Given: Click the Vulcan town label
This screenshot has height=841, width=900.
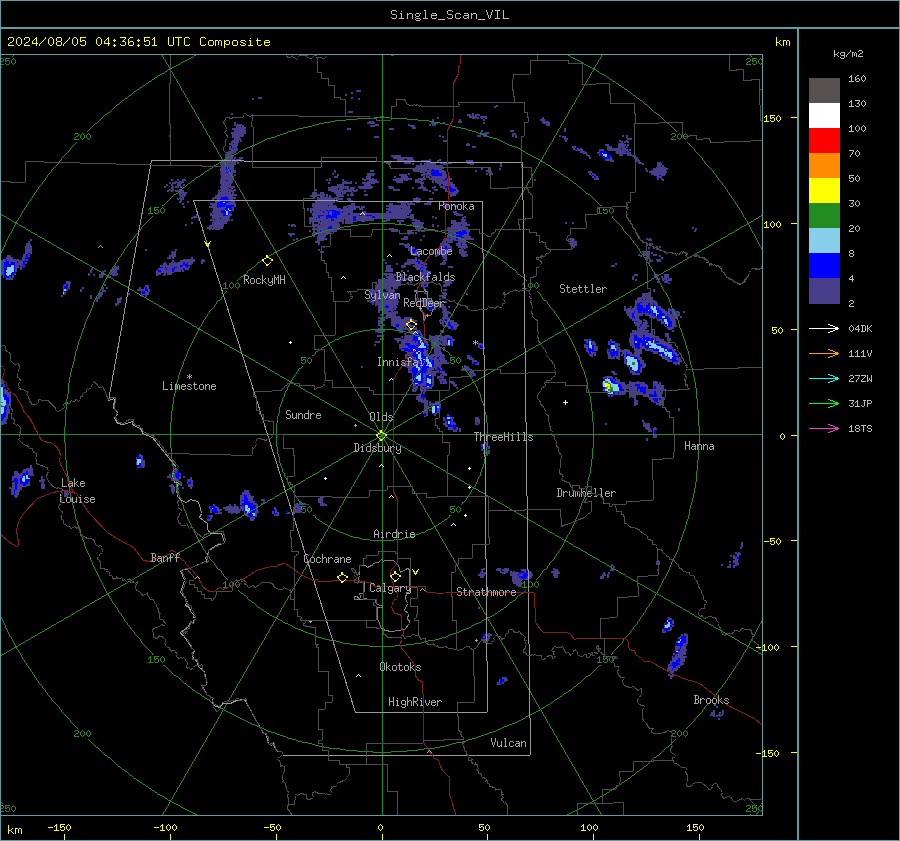Looking at the screenshot, I should pyautogui.click(x=508, y=743).
